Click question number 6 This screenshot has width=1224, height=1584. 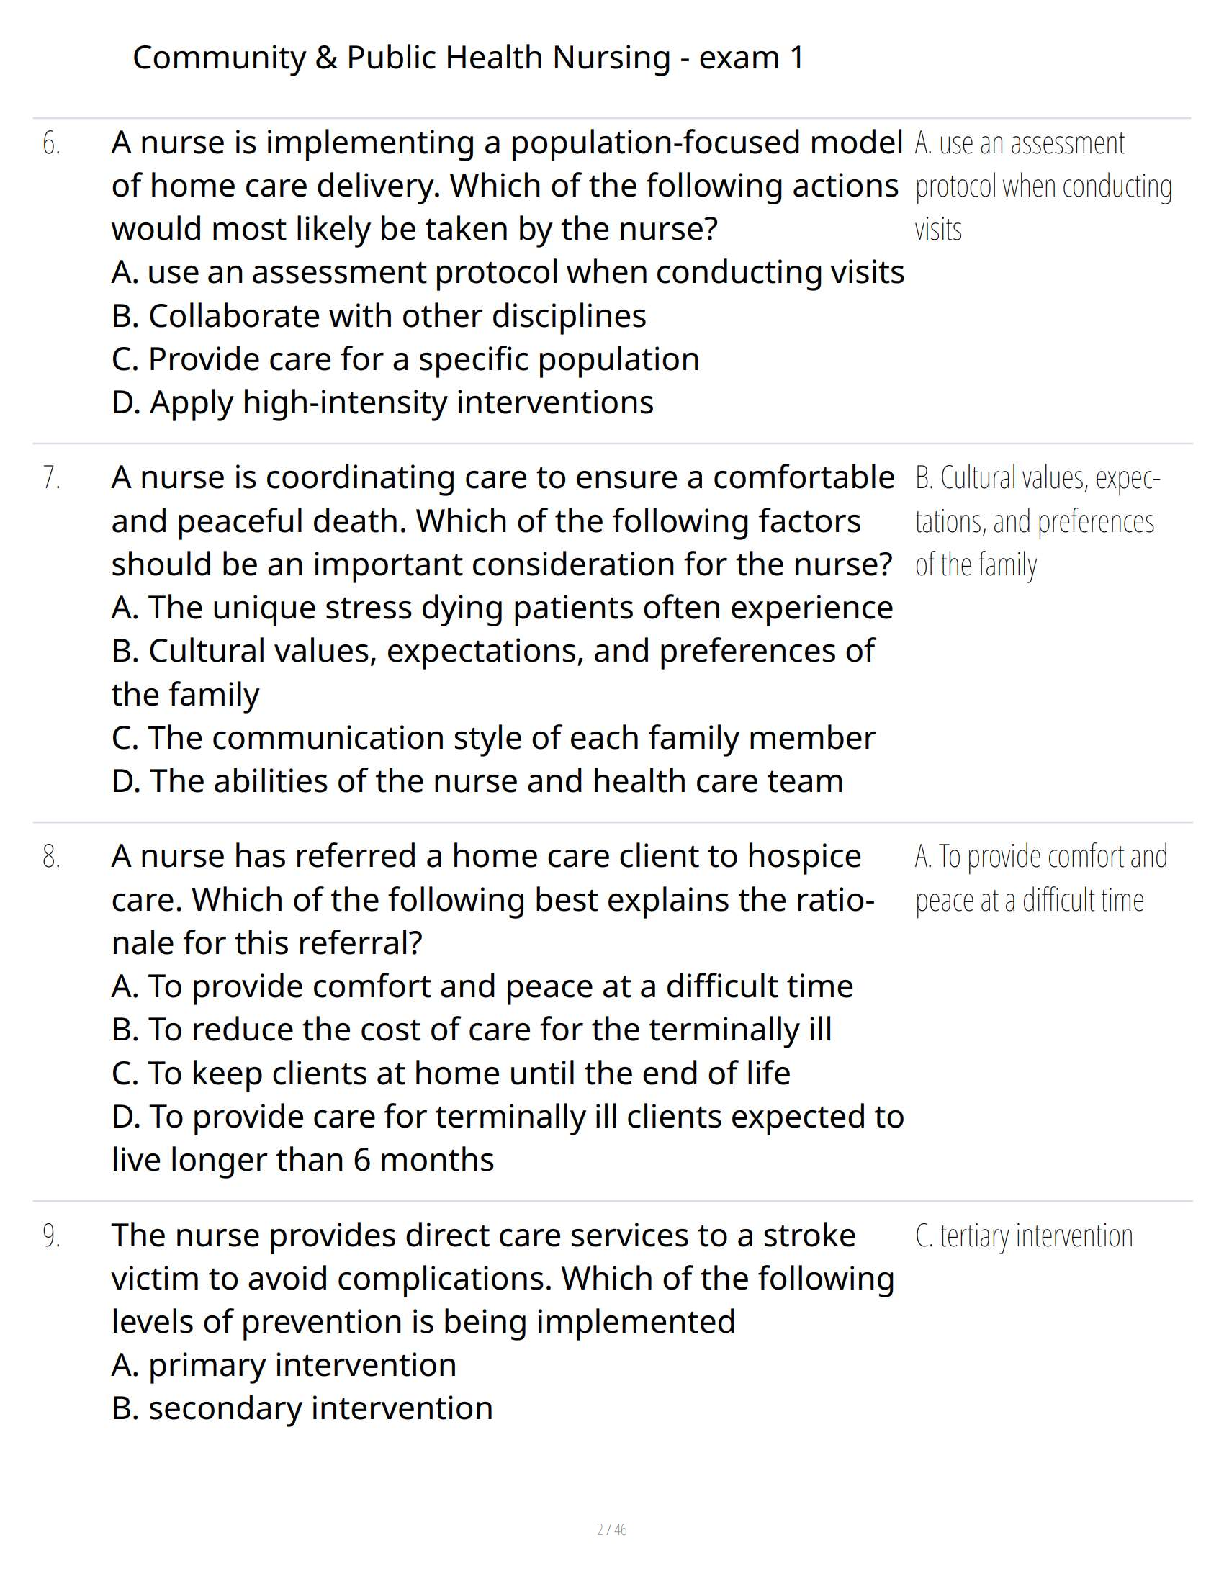point(52,143)
